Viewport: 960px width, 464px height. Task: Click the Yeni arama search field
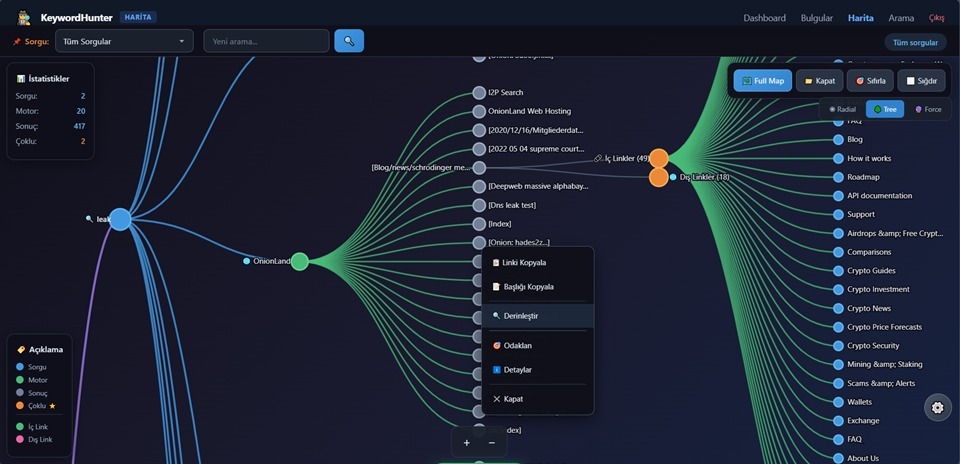coord(266,42)
